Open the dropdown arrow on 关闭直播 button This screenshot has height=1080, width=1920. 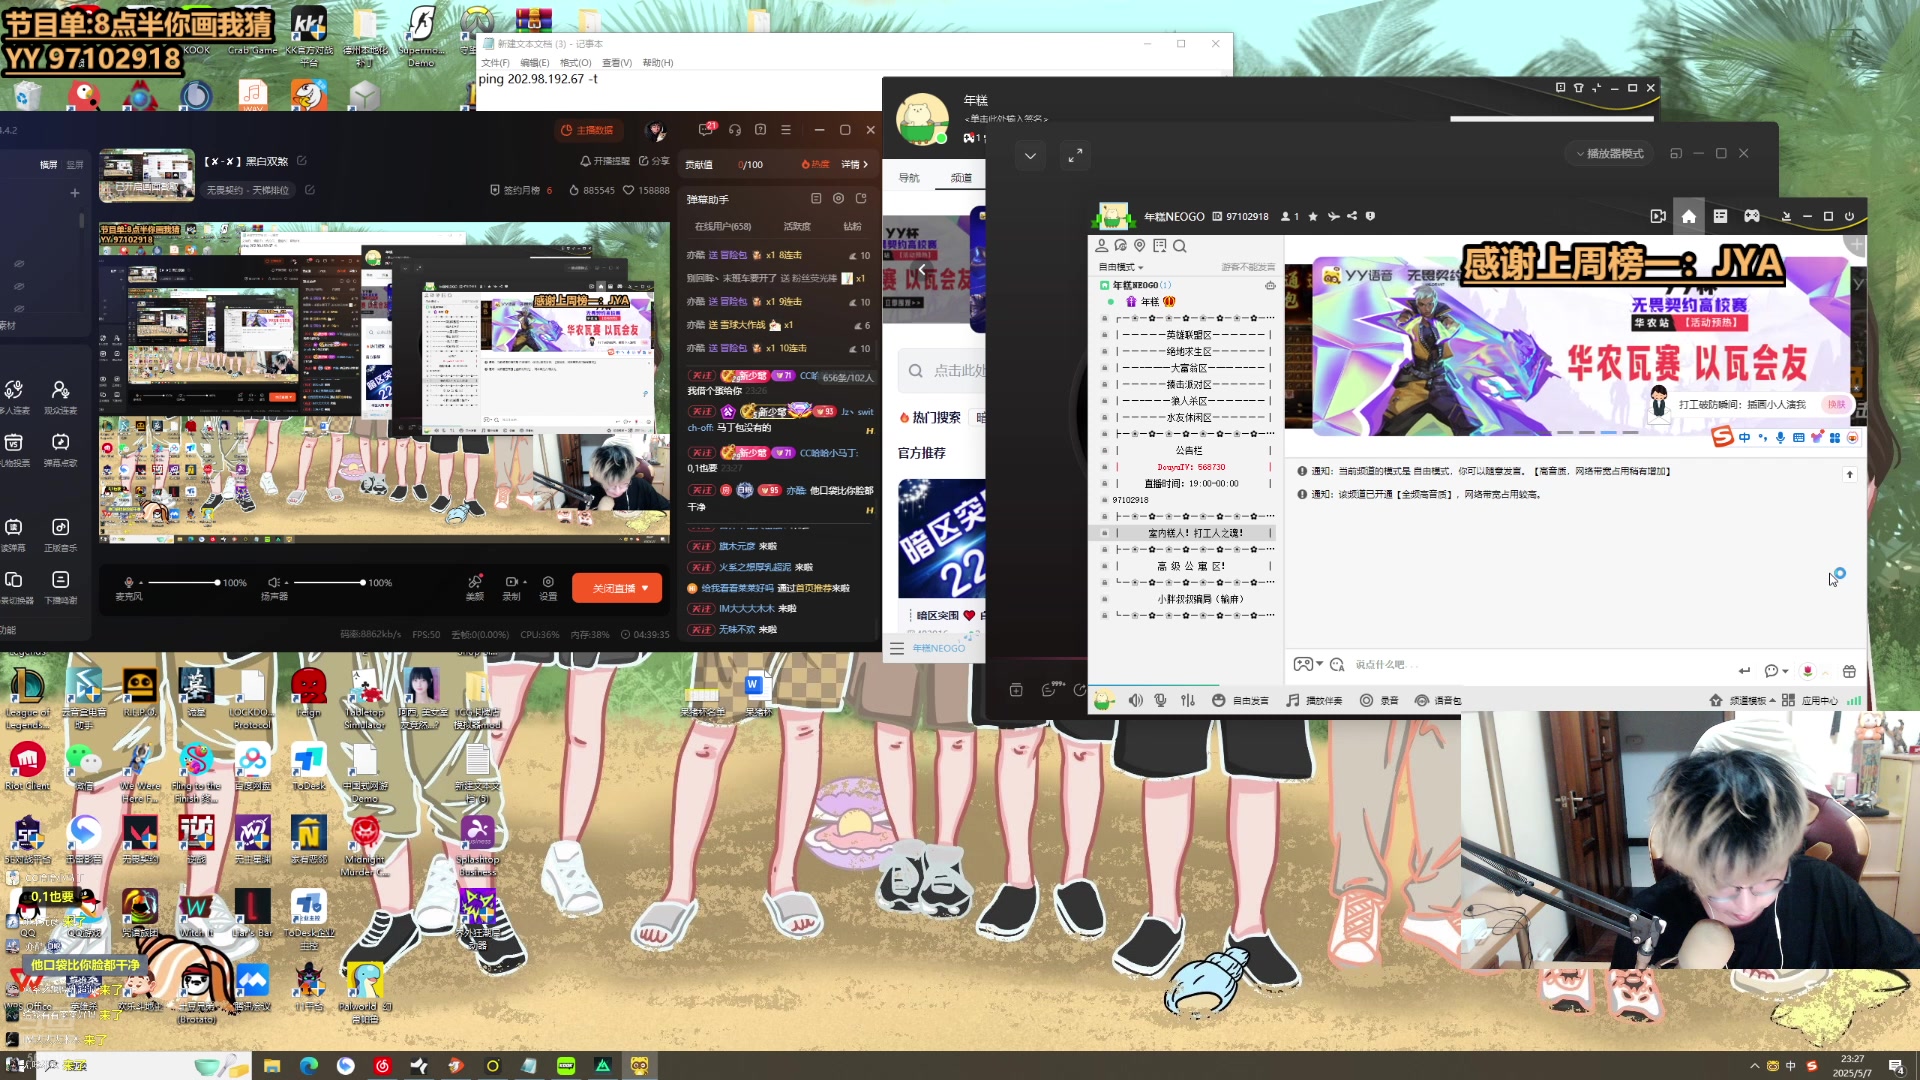pyautogui.click(x=645, y=588)
